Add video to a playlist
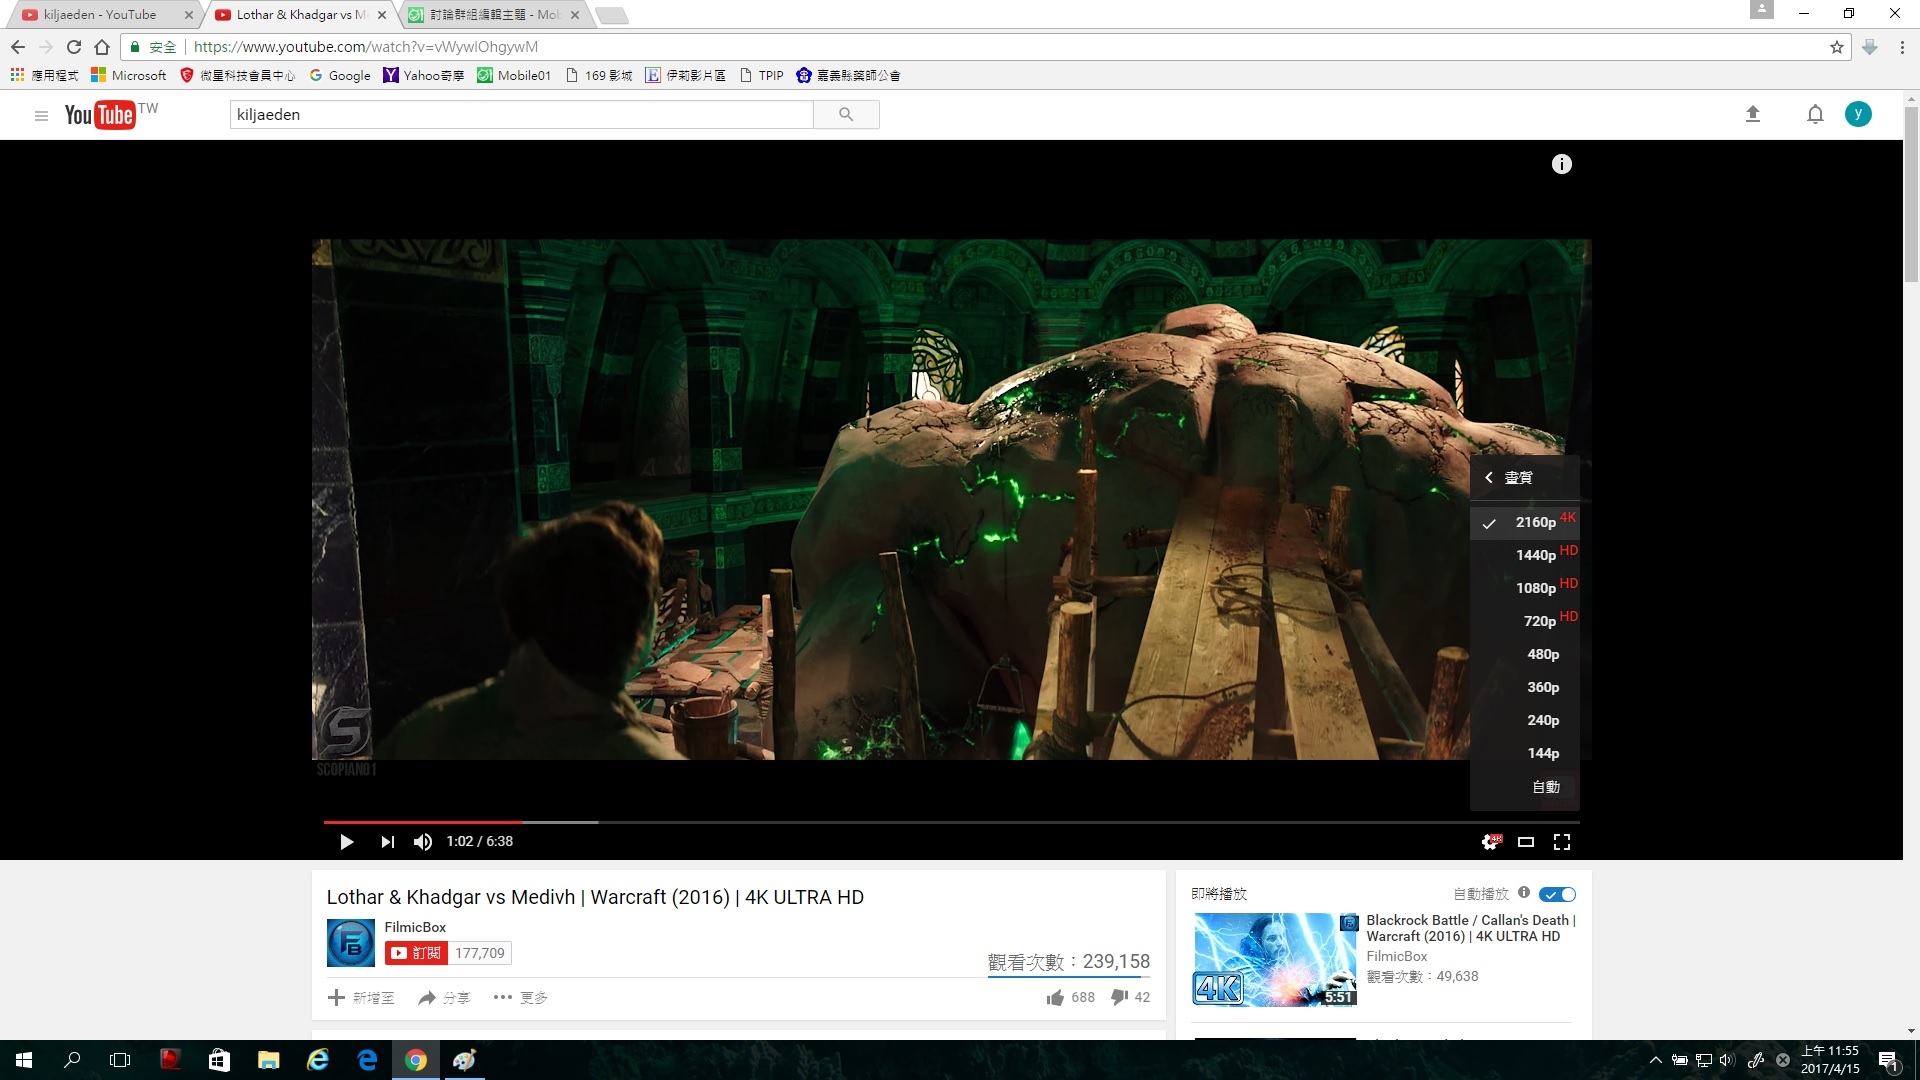1920x1080 pixels. tap(361, 997)
